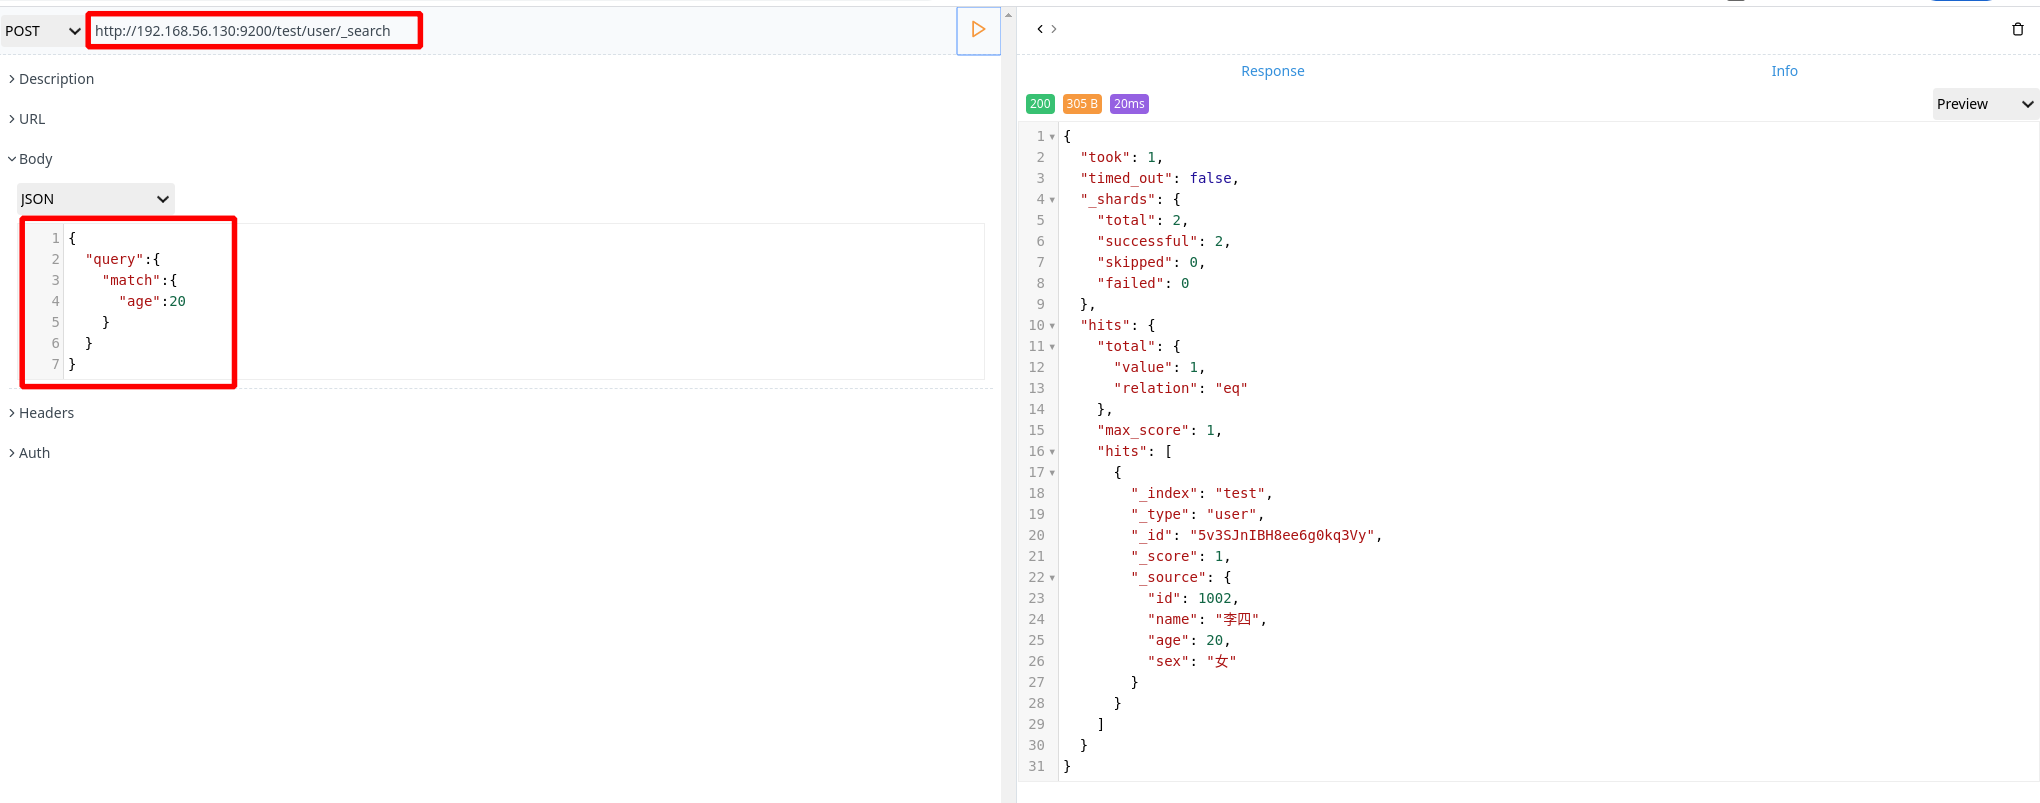The width and height of the screenshot is (2040, 803).
Task: Click "age": 20 in the response source
Action: (1189, 640)
